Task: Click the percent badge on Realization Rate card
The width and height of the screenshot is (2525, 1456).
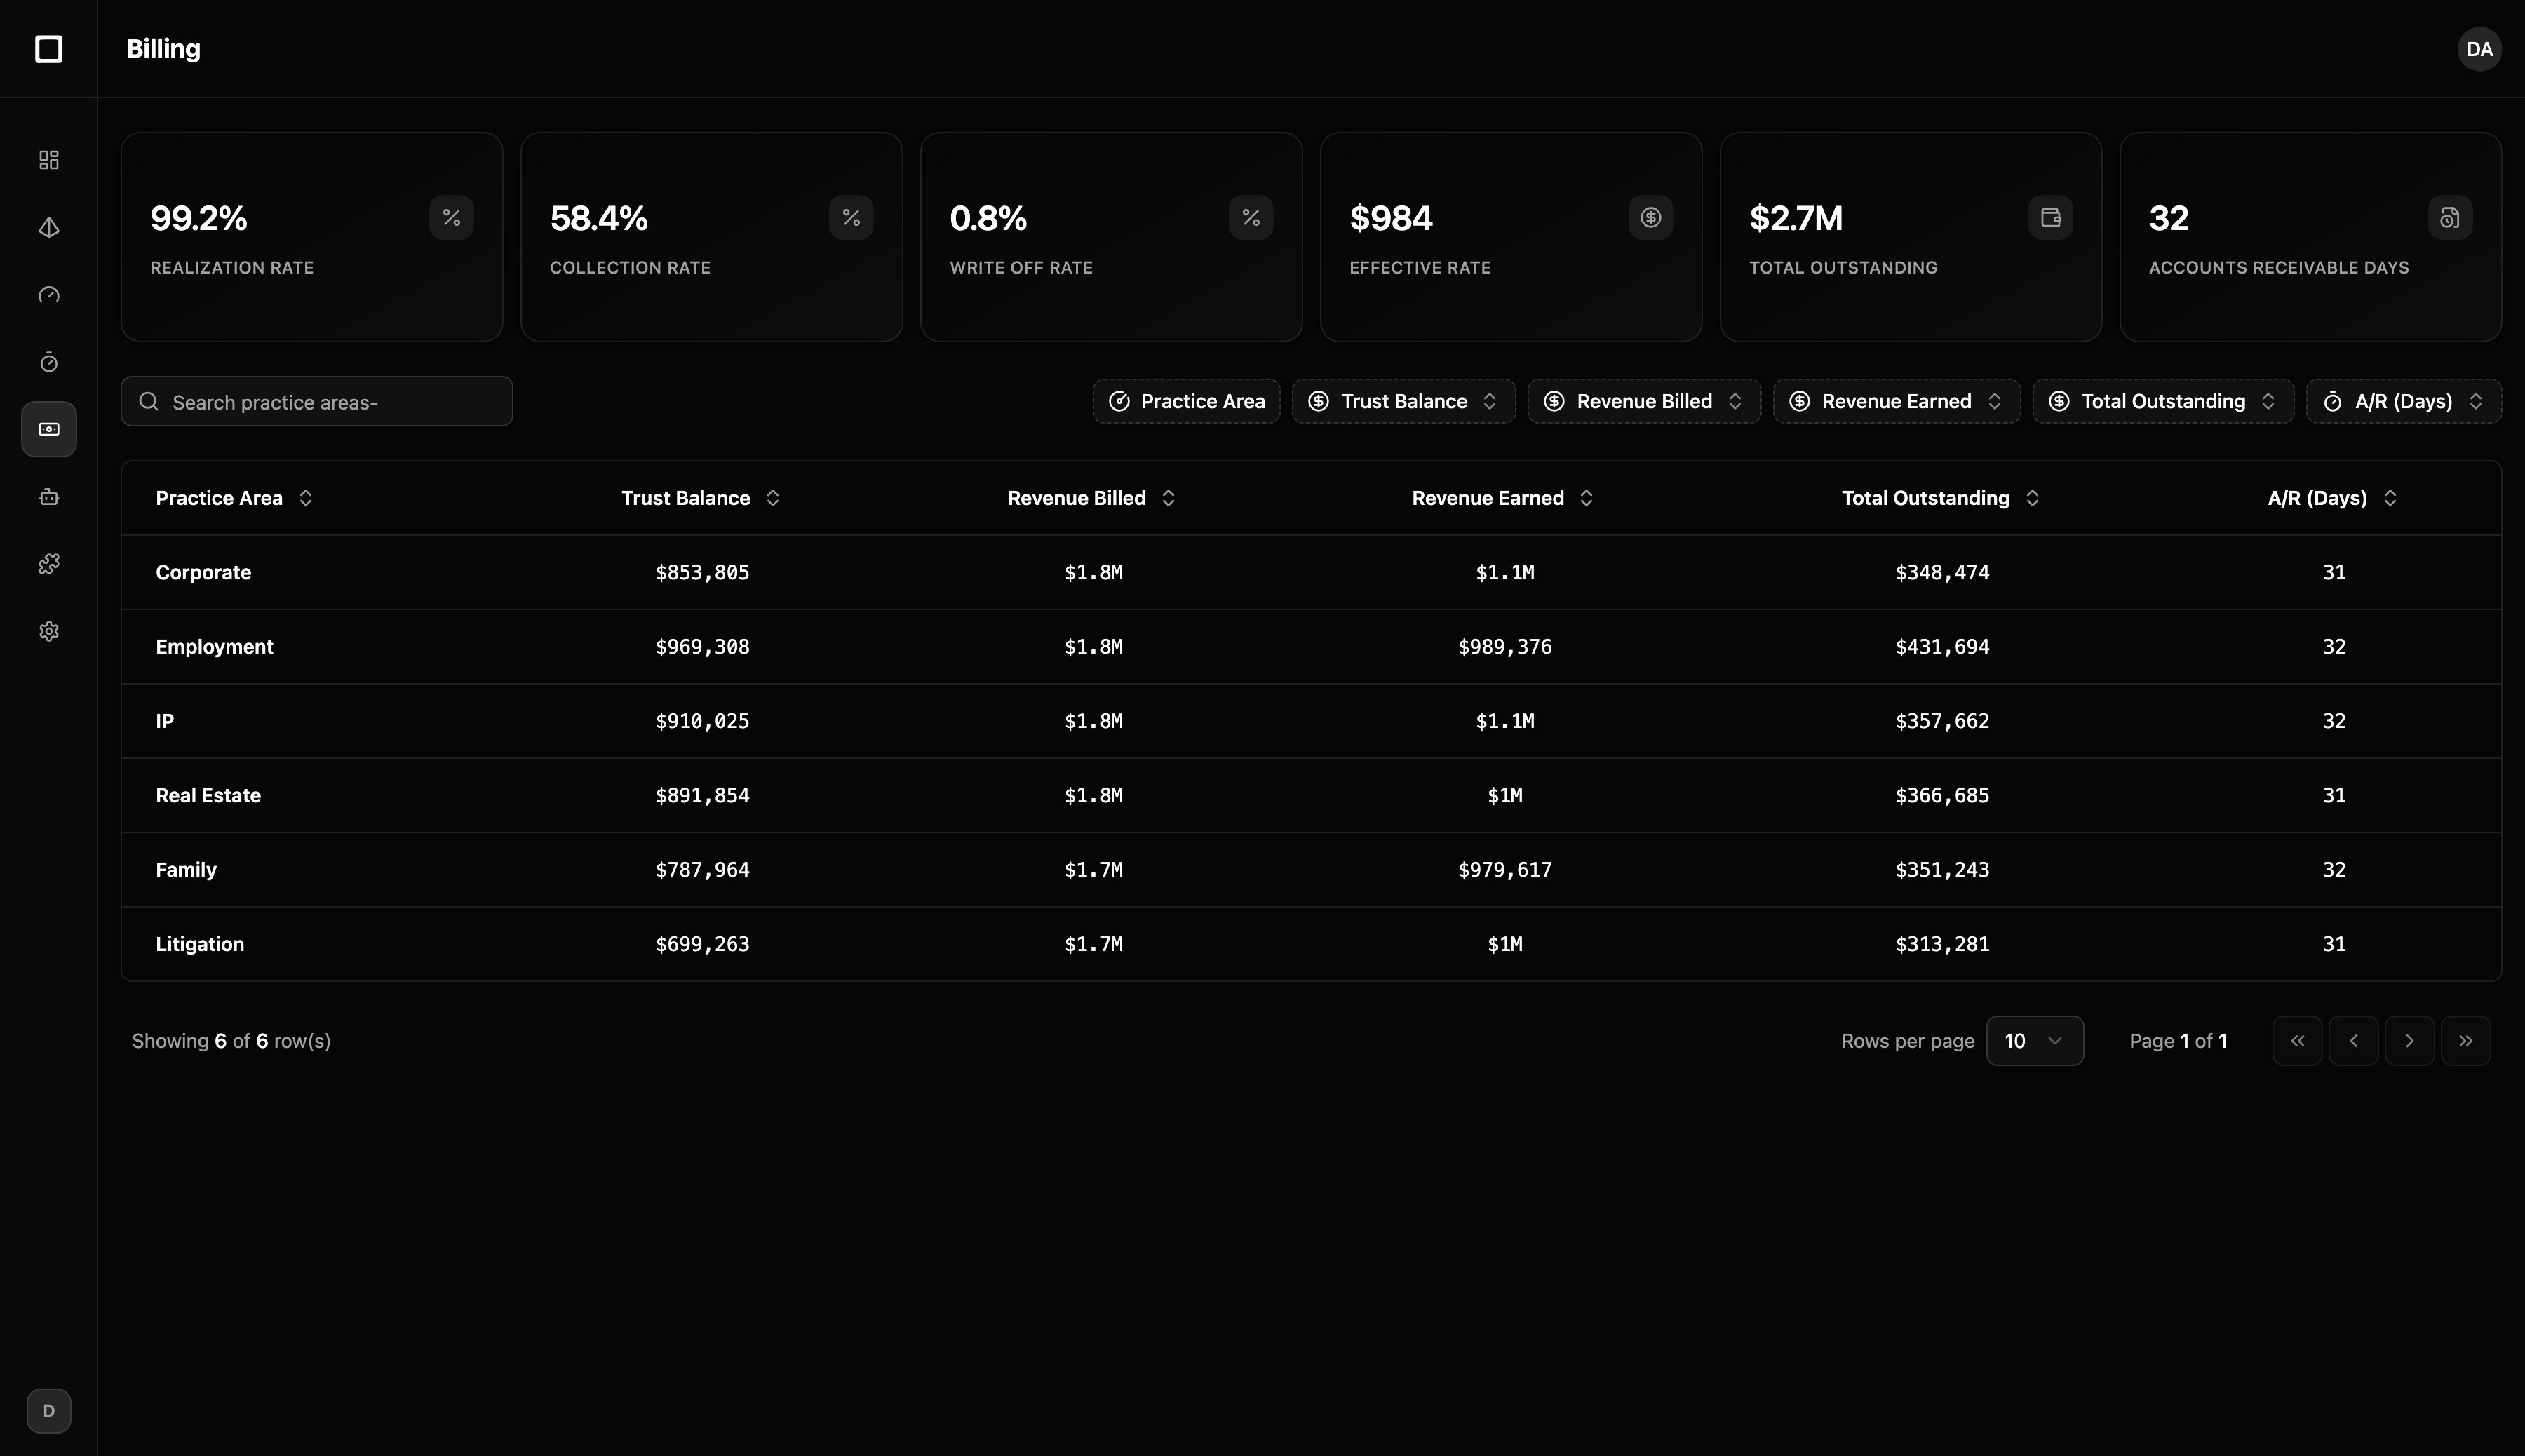Action: tap(451, 217)
